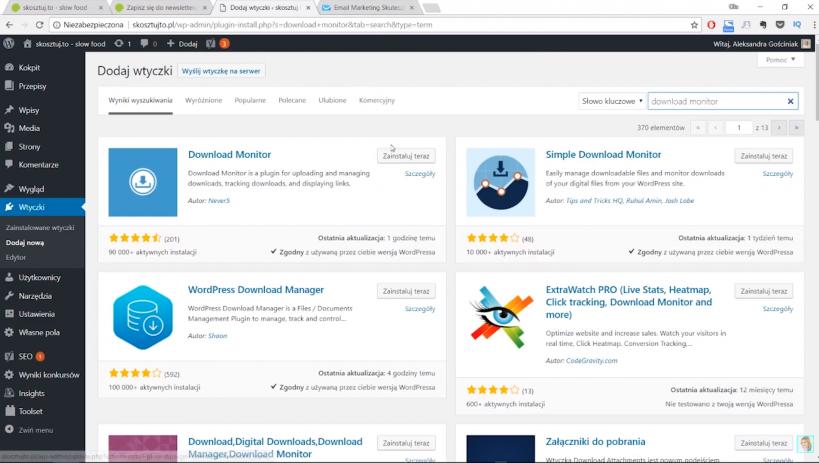Open author Shaon link
The height and width of the screenshot is (463, 819).
click(217, 336)
